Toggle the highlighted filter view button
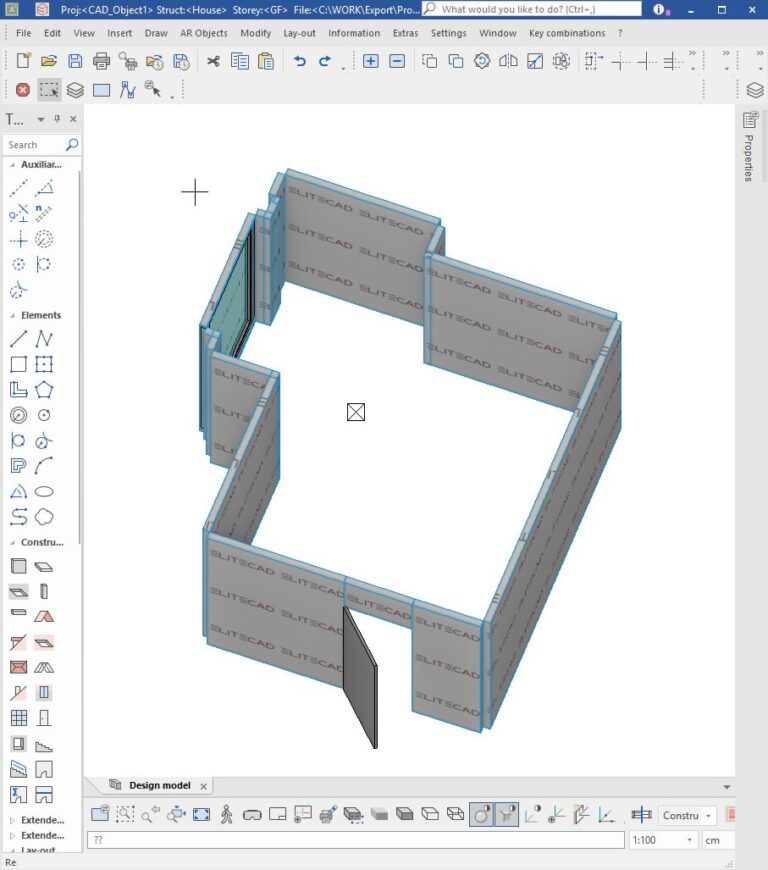The width and height of the screenshot is (768, 870). click(x=507, y=814)
